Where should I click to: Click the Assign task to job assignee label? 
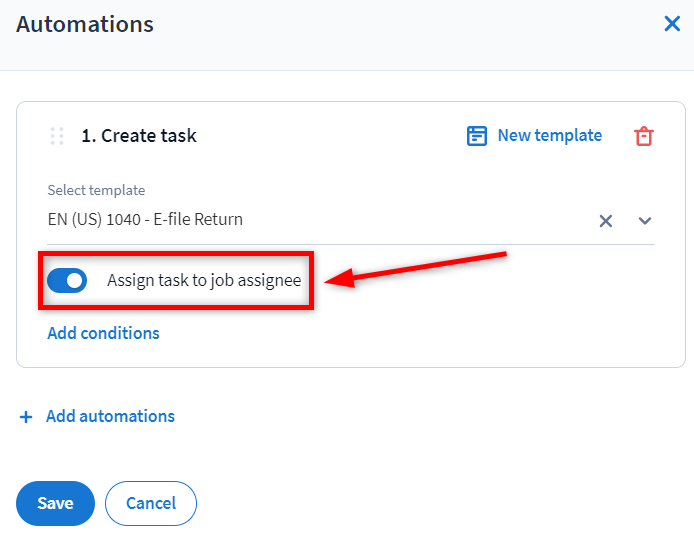click(x=204, y=281)
